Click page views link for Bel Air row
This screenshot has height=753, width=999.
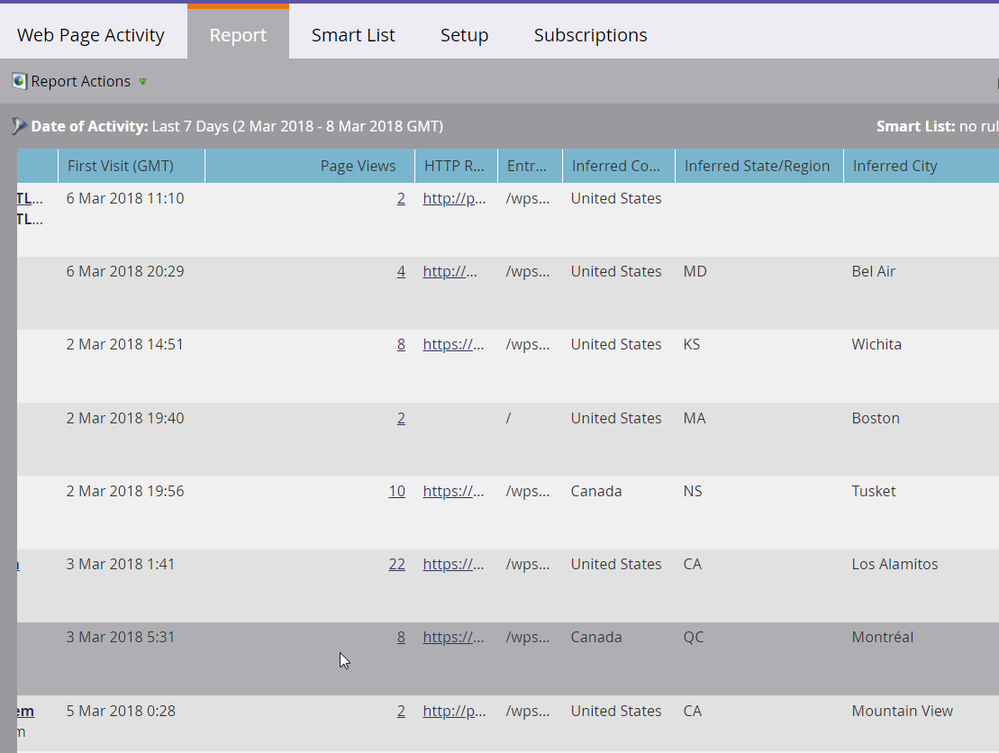tap(401, 271)
